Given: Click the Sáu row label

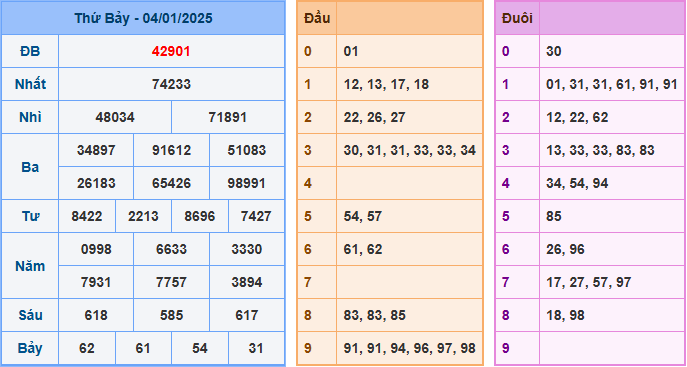Looking at the screenshot, I should [x=30, y=315].
